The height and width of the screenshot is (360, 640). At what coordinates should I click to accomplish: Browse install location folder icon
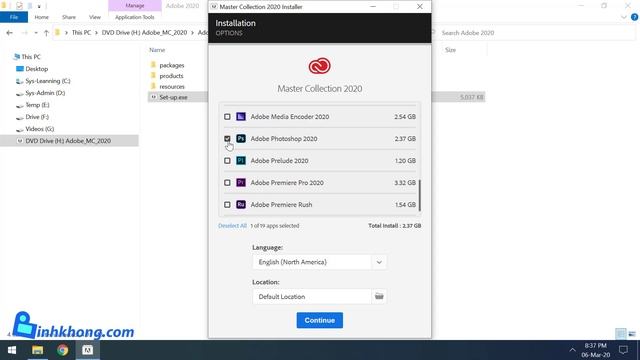click(x=379, y=297)
